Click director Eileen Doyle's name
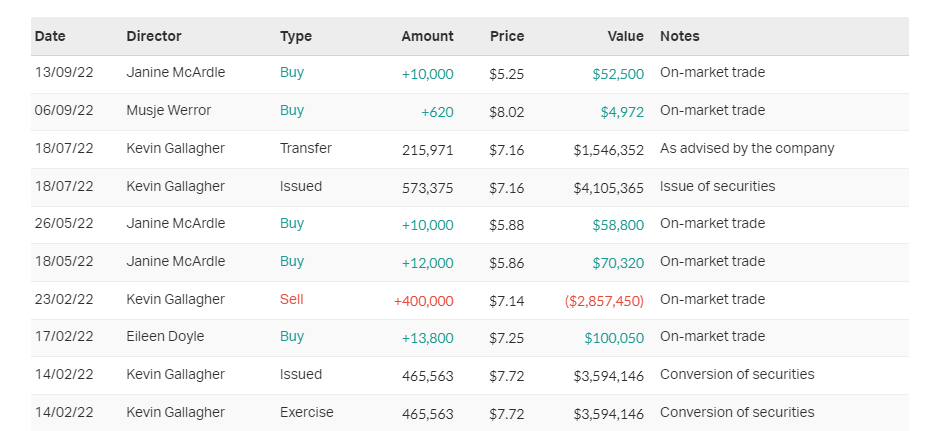 pos(165,337)
